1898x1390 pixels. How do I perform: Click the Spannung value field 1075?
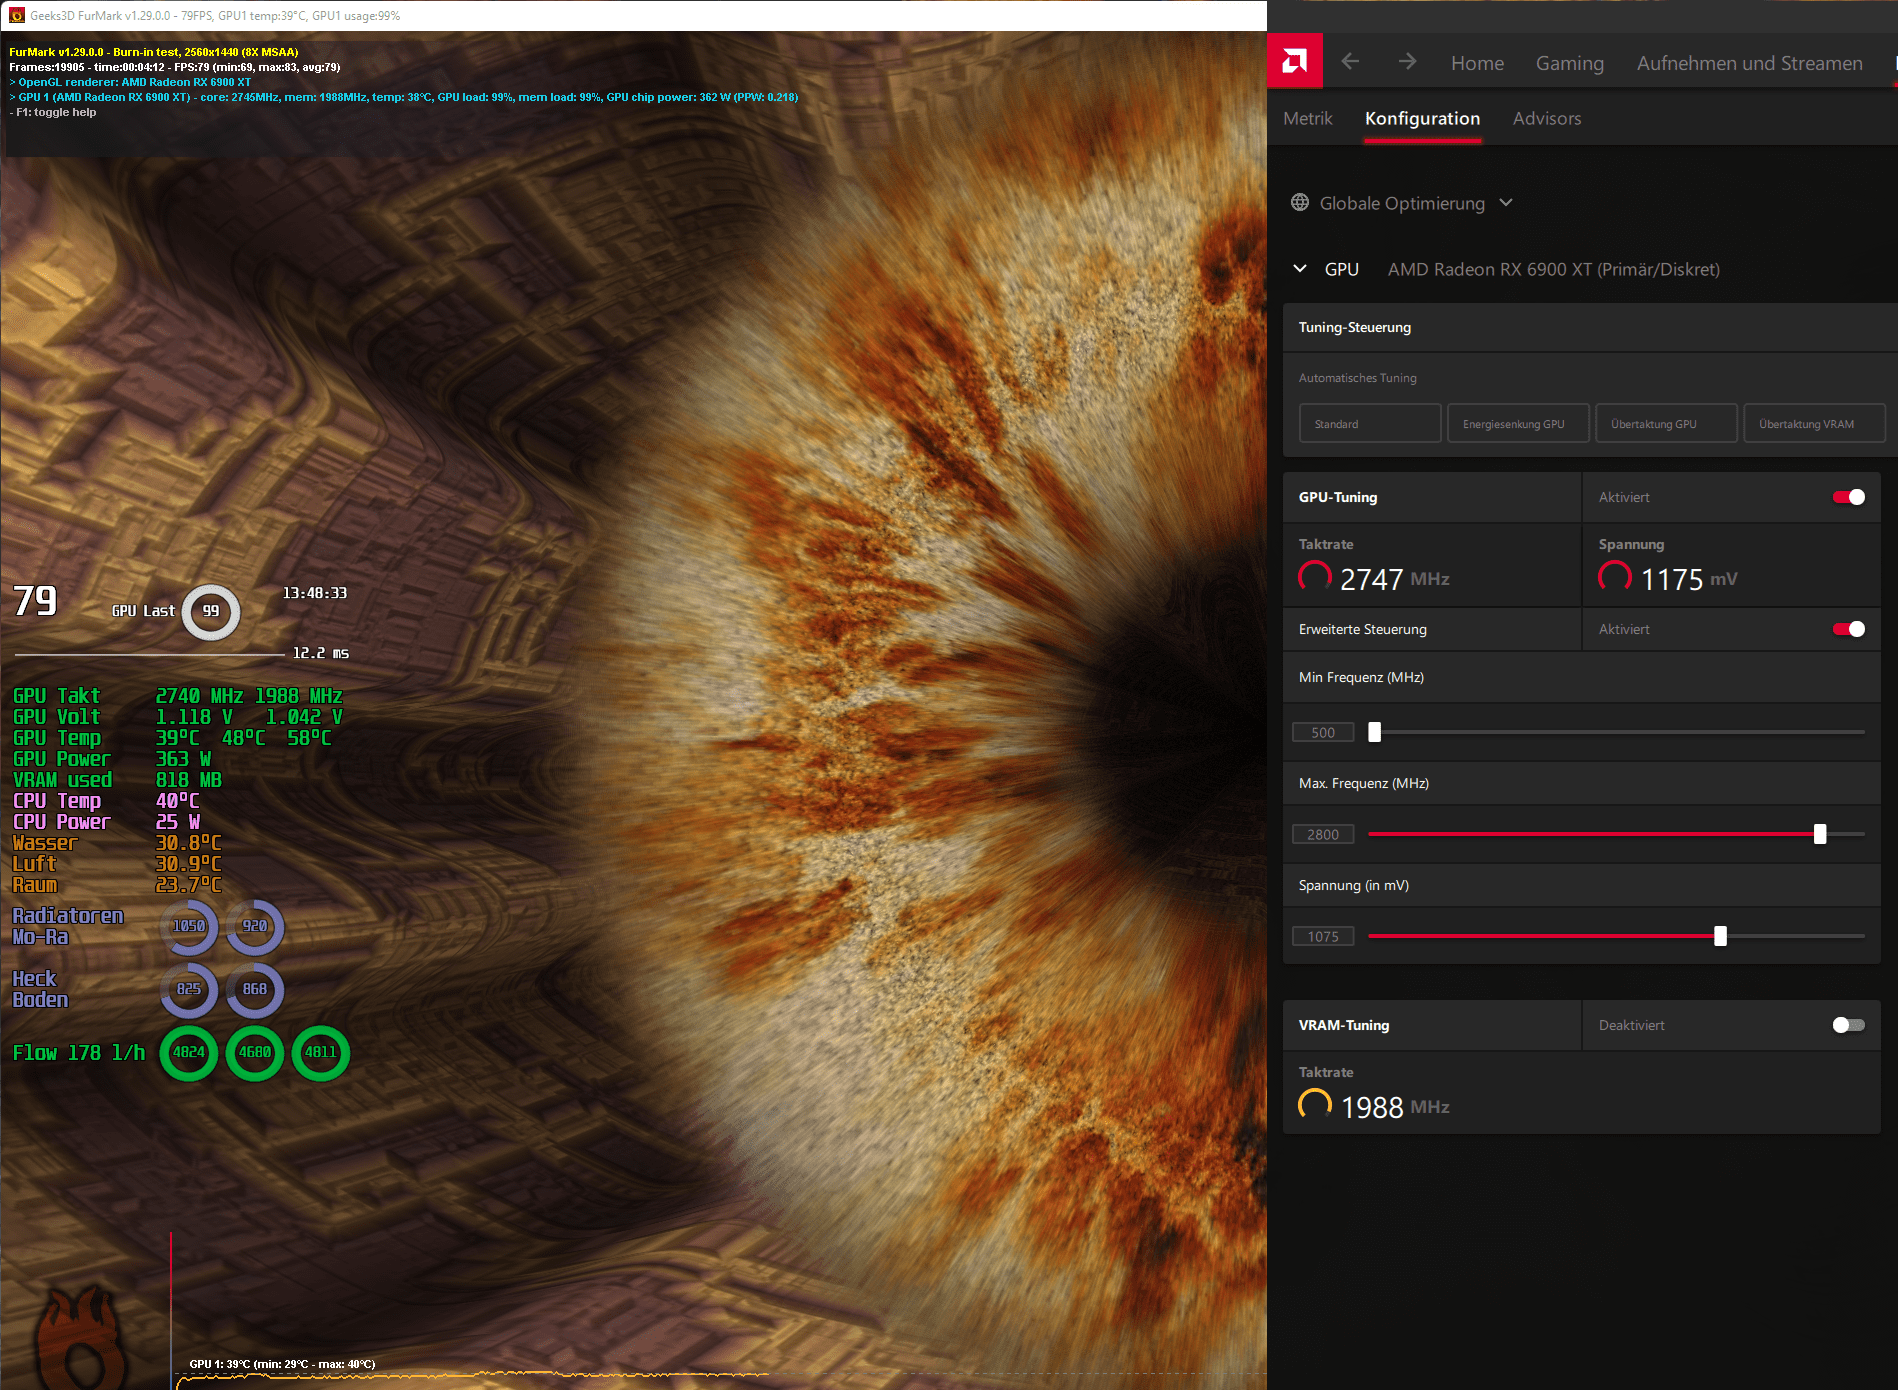point(1323,936)
